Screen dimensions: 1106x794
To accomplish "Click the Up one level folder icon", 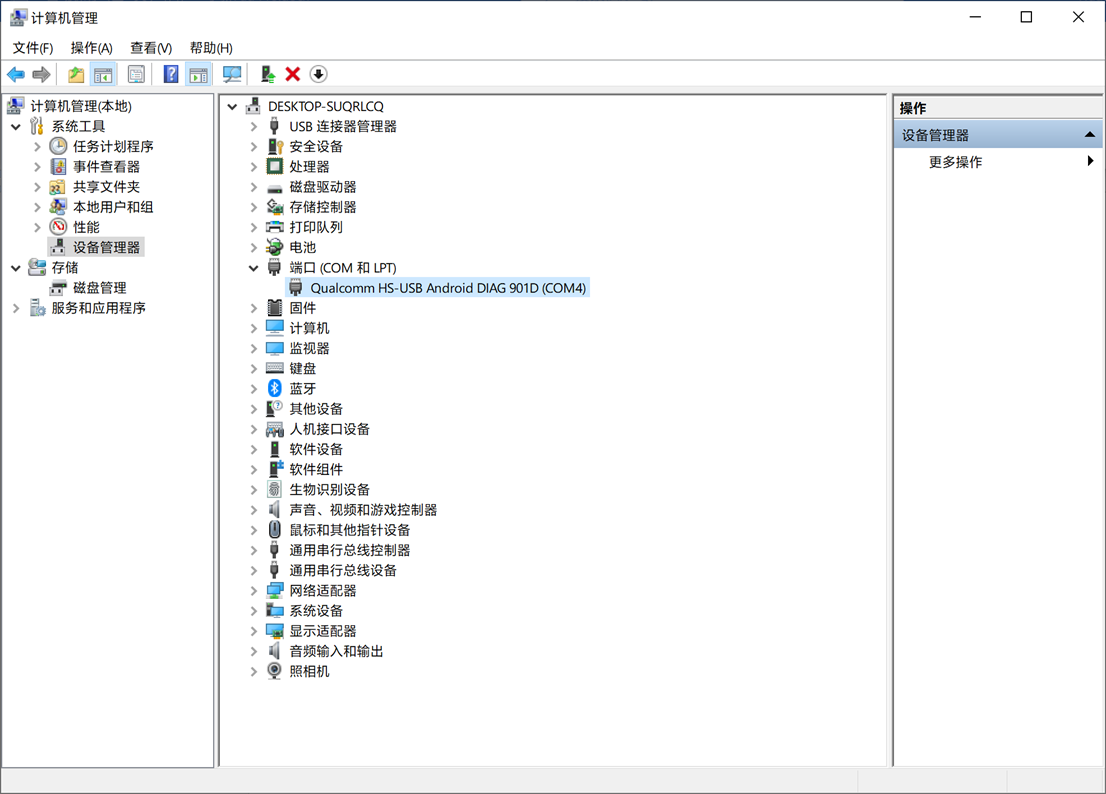I will (x=75, y=74).
